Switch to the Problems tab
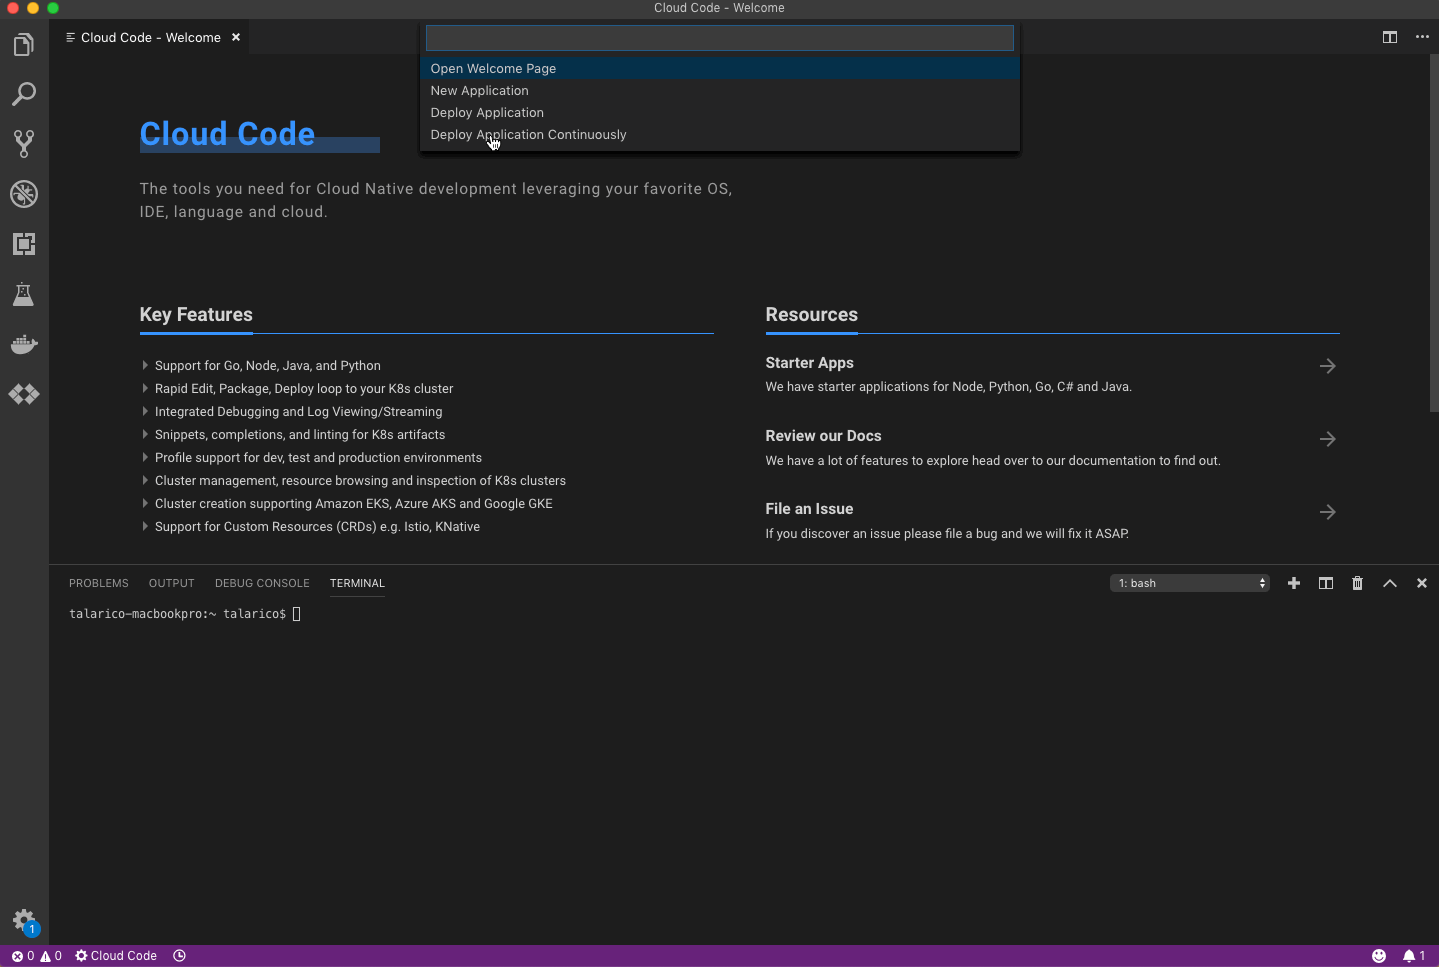 coord(98,583)
